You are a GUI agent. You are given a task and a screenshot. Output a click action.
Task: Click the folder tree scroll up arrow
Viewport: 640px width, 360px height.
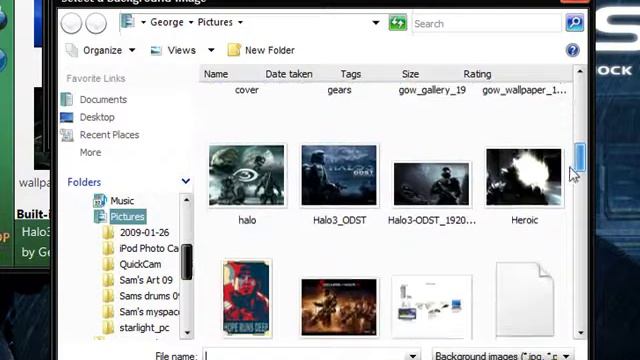tap(187, 200)
